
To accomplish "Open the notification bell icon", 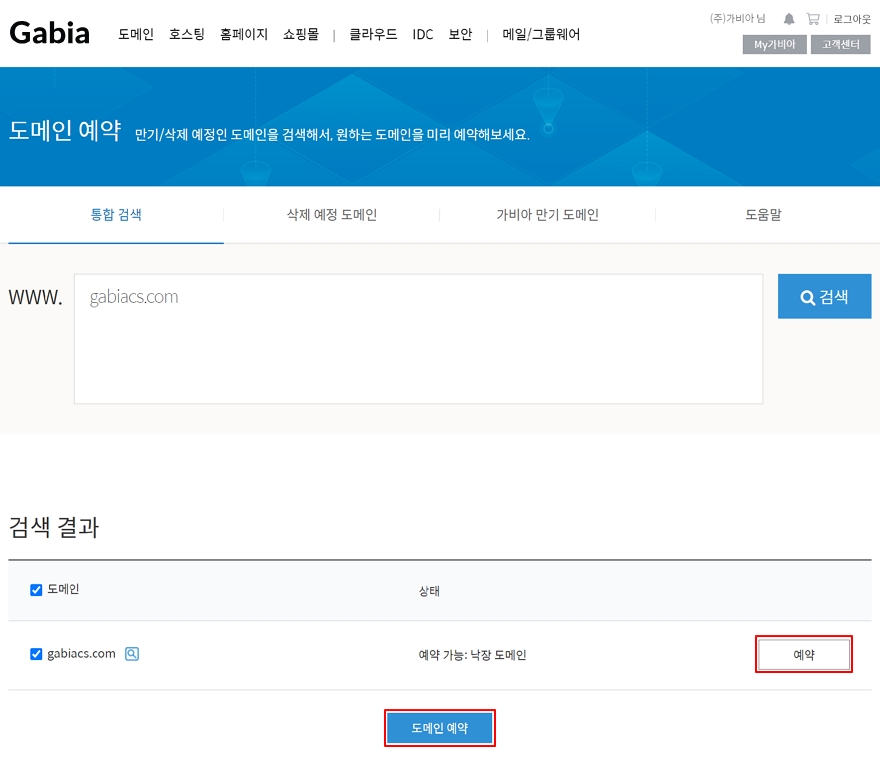I will point(789,19).
